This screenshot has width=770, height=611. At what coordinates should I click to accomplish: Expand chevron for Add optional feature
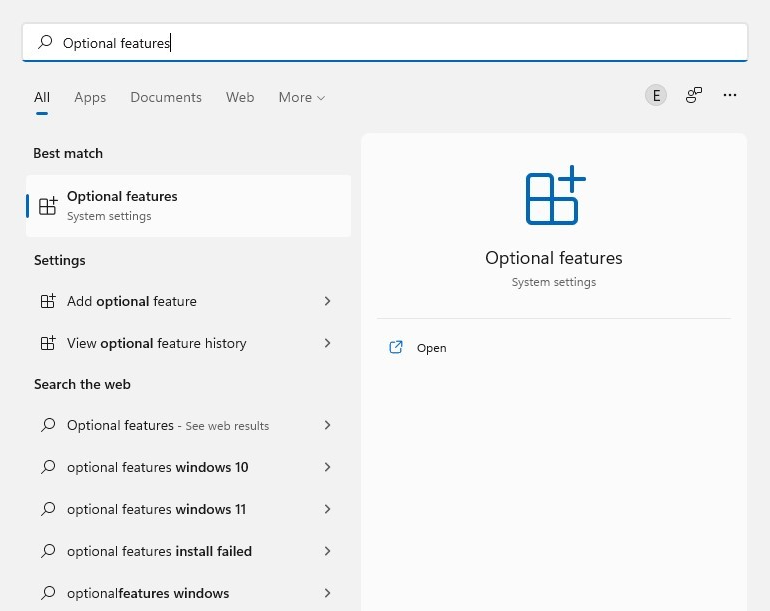pos(327,301)
